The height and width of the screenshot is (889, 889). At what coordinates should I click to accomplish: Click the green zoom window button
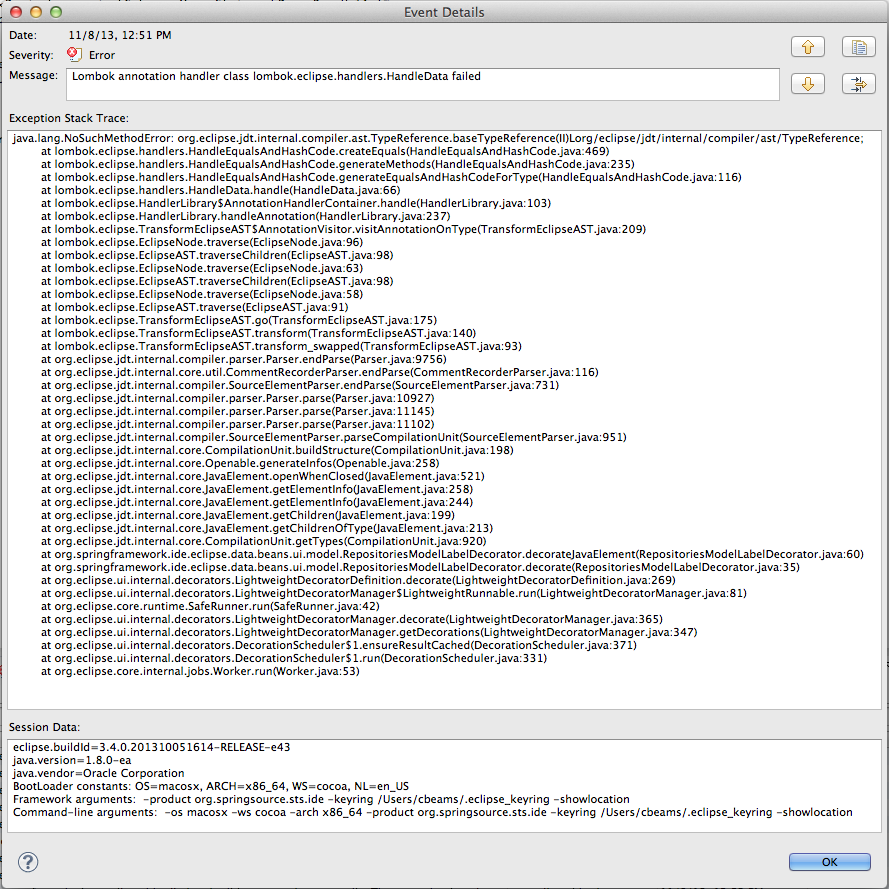(x=56, y=12)
